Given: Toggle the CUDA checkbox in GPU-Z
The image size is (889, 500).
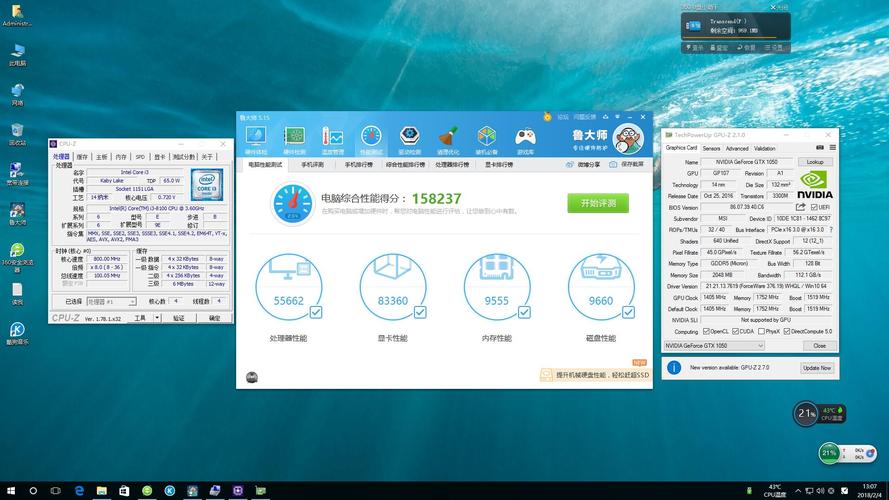Looking at the screenshot, I should [x=735, y=331].
